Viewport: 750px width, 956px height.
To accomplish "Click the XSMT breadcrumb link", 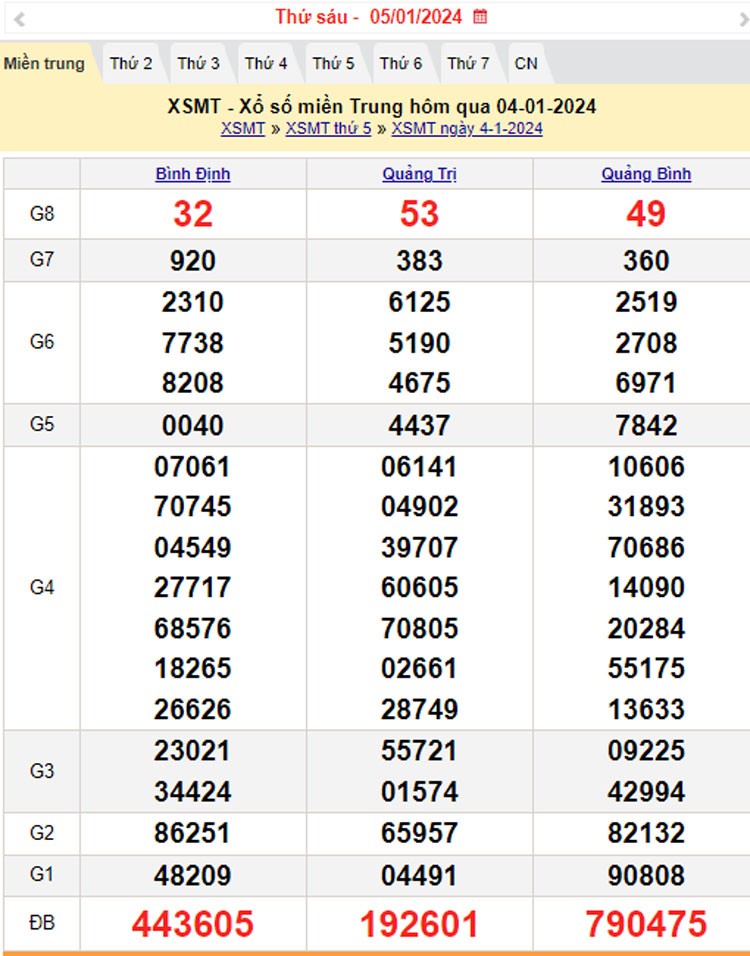I will click(x=243, y=128).
